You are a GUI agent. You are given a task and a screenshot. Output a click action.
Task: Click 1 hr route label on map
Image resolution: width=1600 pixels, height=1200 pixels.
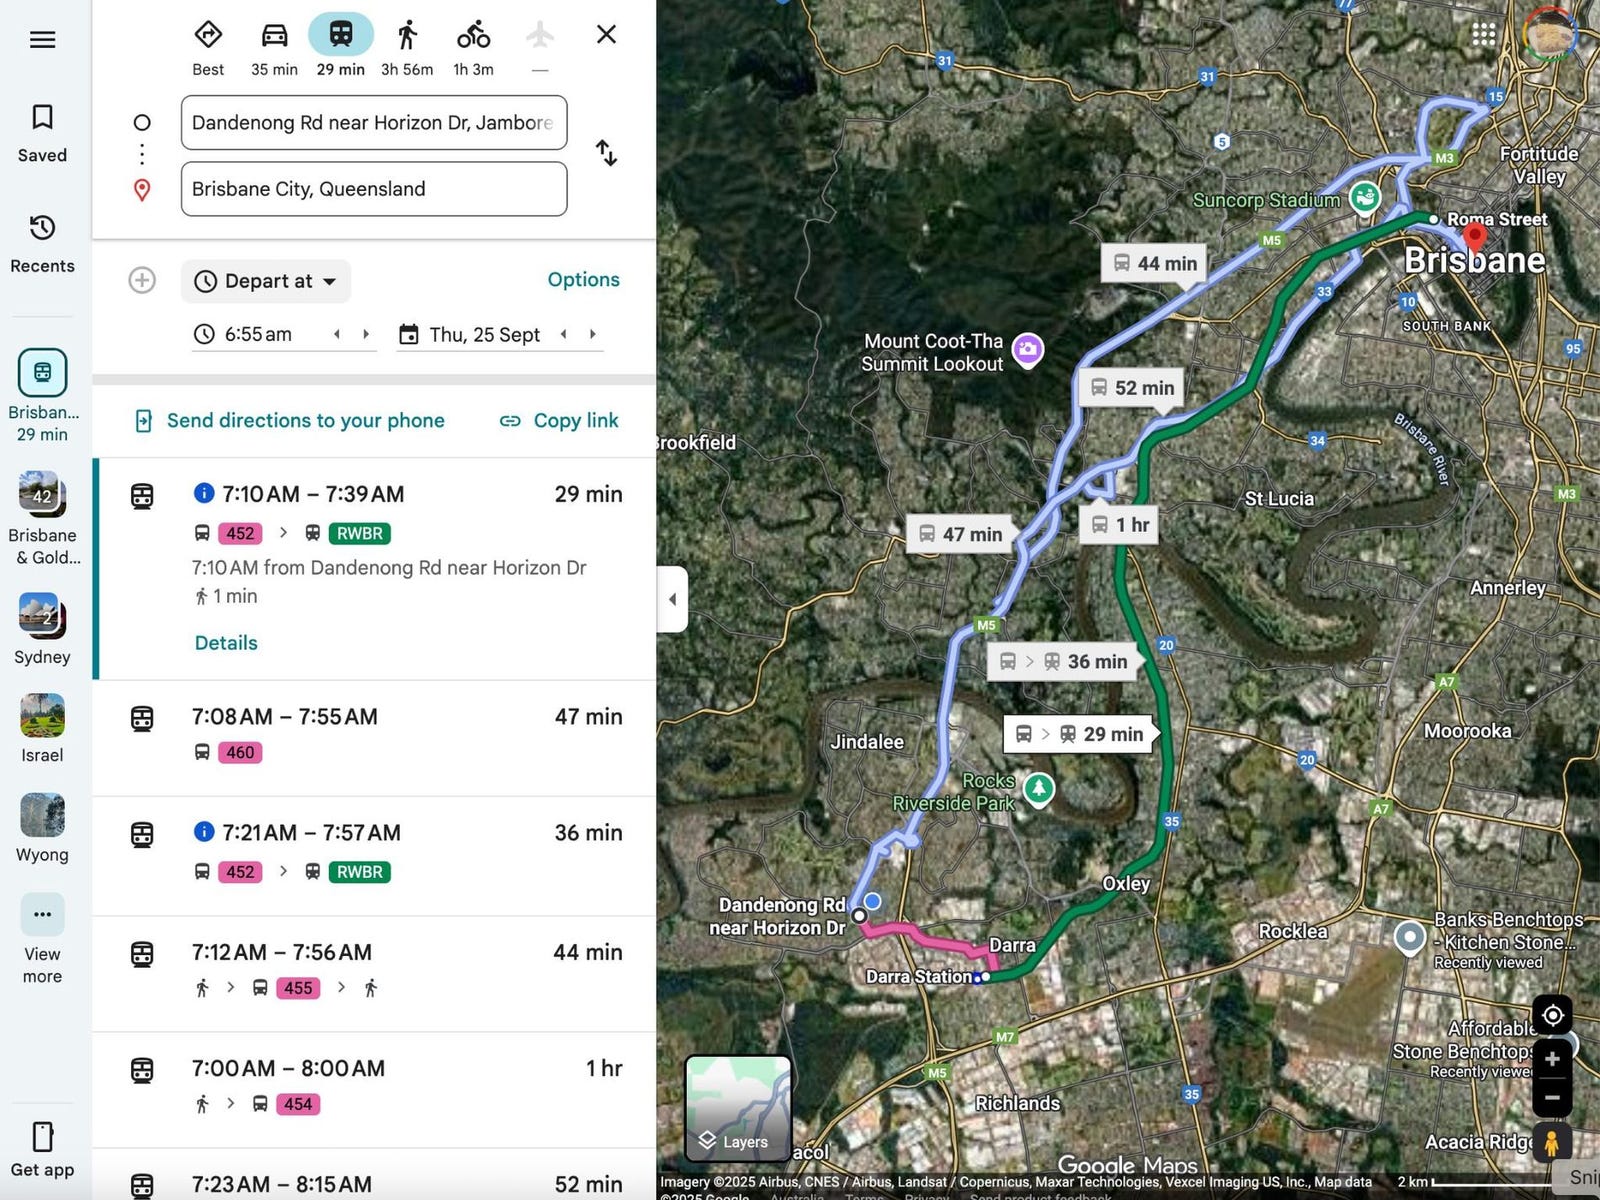pos(1119,524)
